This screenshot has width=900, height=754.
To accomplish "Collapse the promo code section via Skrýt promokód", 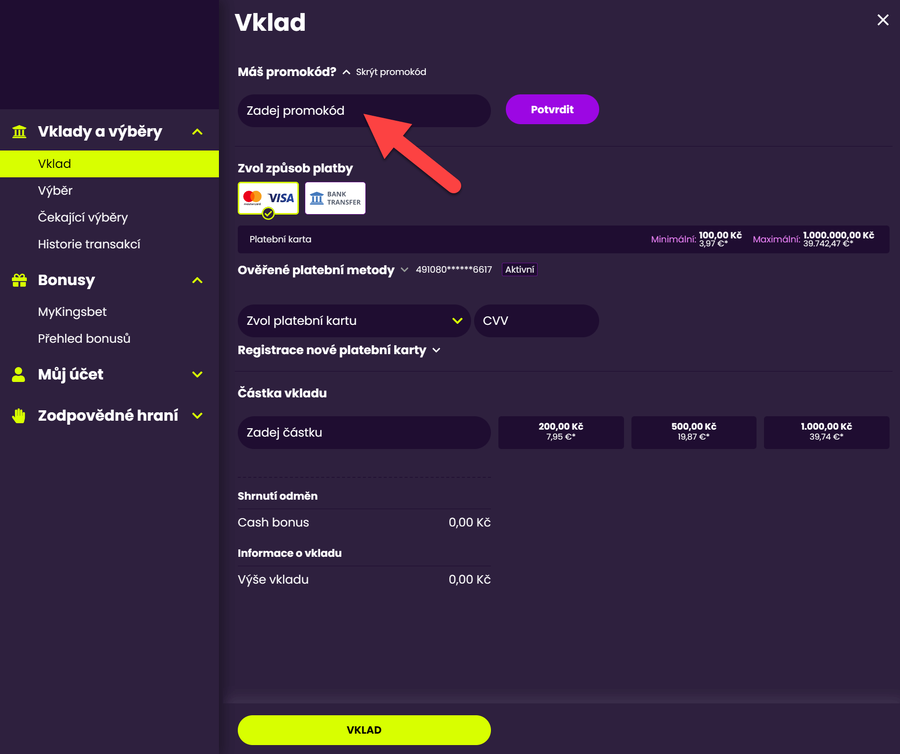I will 393,71.
